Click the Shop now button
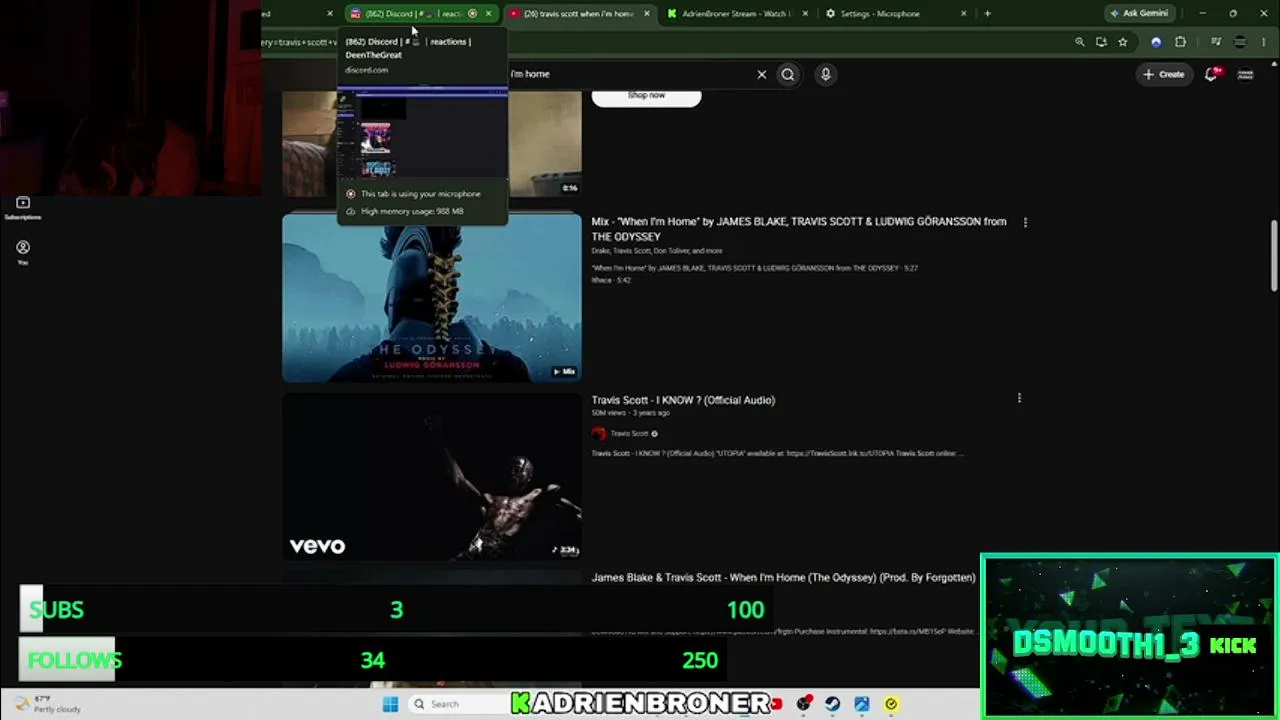 pos(646,96)
